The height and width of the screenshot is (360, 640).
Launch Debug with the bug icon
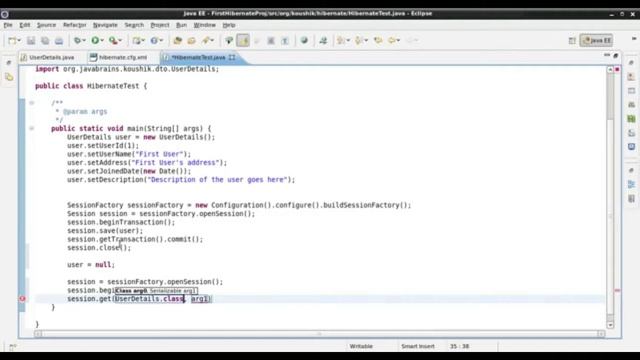(x=77, y=40)
